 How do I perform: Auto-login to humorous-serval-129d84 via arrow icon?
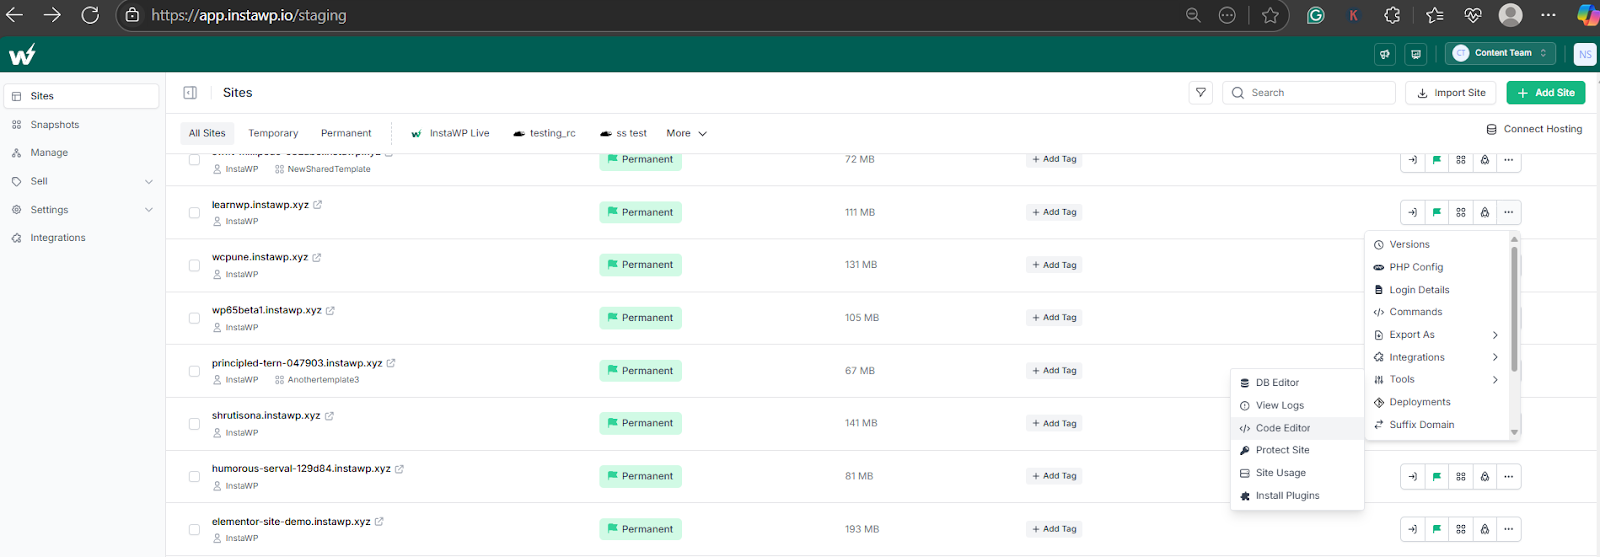pyautogui.click(x=1412, y=476)
